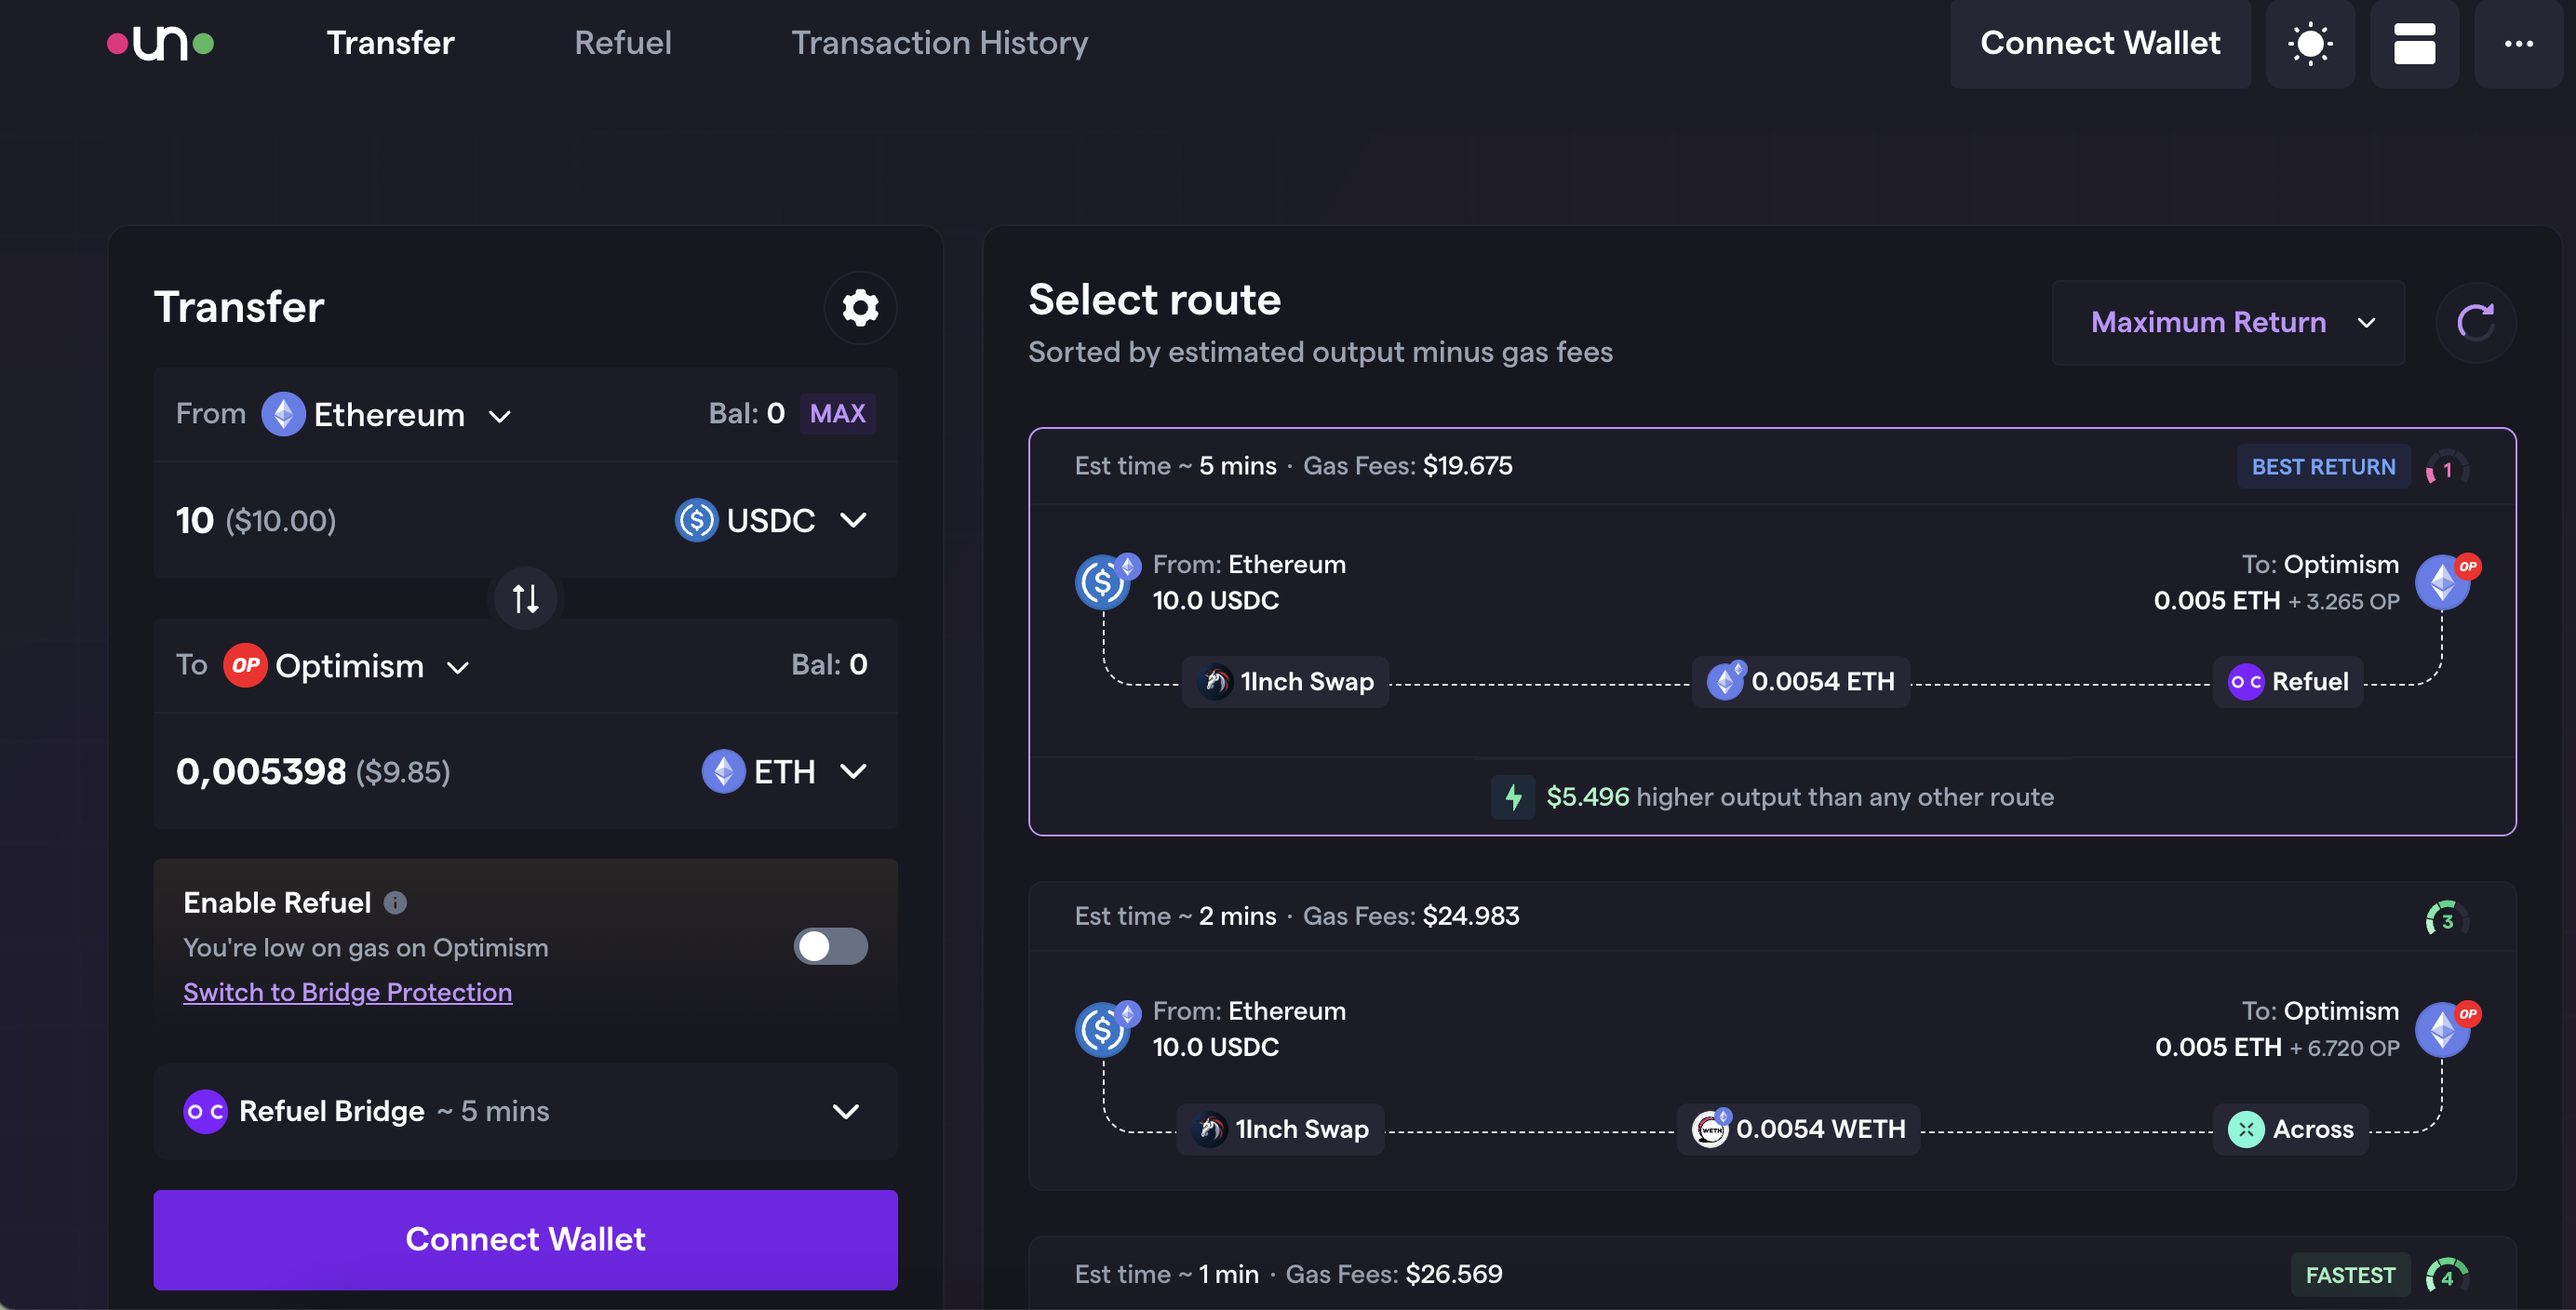
Task: Open the From Ethereum chain dropdown
Action: [388, 415]
